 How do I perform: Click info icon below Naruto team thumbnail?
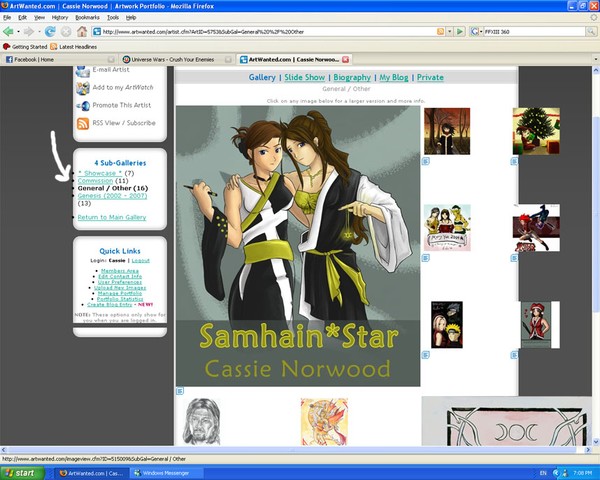click(x=426, y=355)
